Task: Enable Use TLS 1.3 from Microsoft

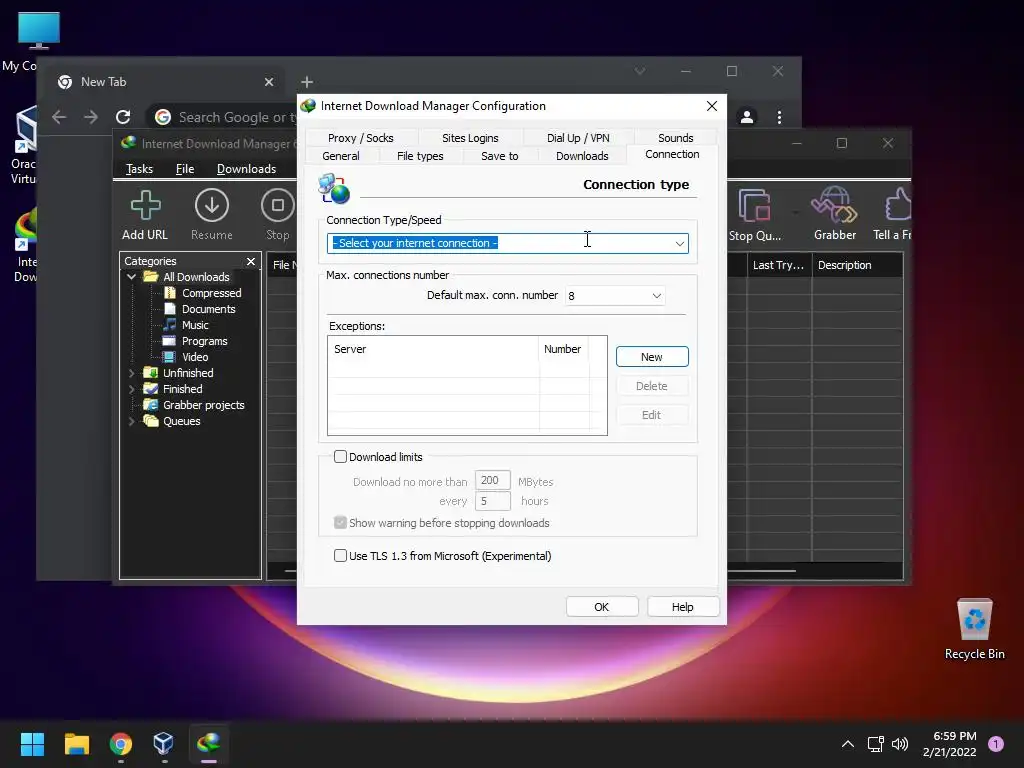Action: [340, 556]
